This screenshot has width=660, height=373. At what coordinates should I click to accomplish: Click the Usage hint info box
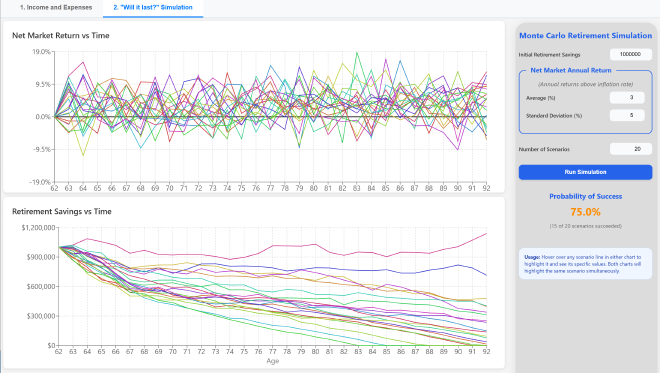pos(585,264)
